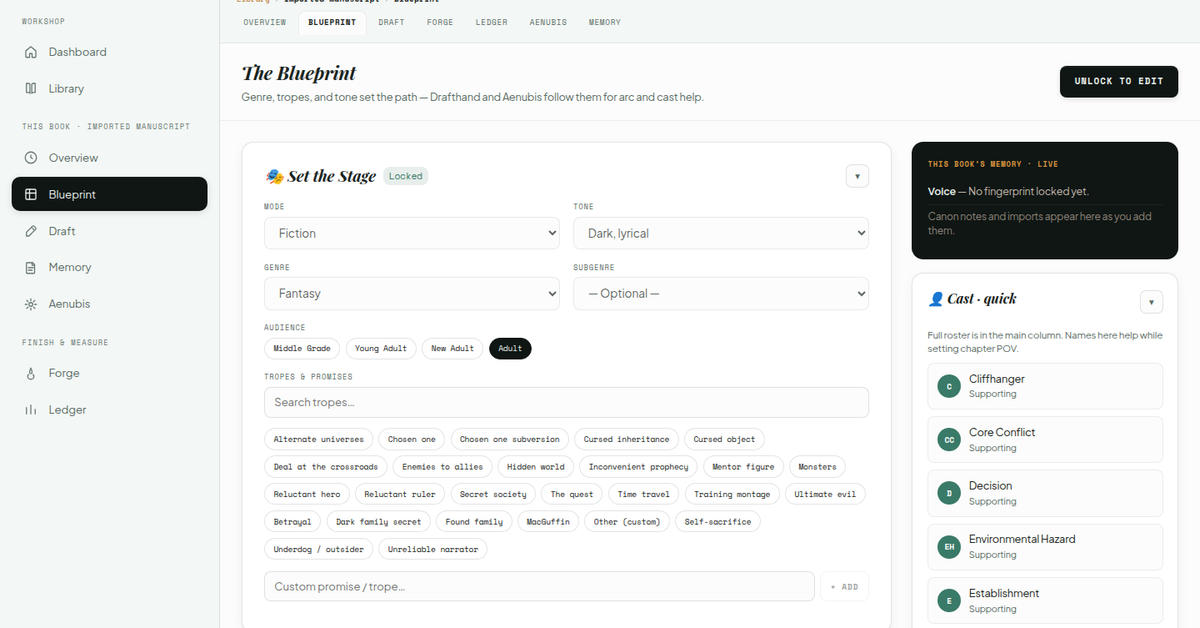Toggle the Hidden world trope
1200x628 pixels.
(535, 467)
